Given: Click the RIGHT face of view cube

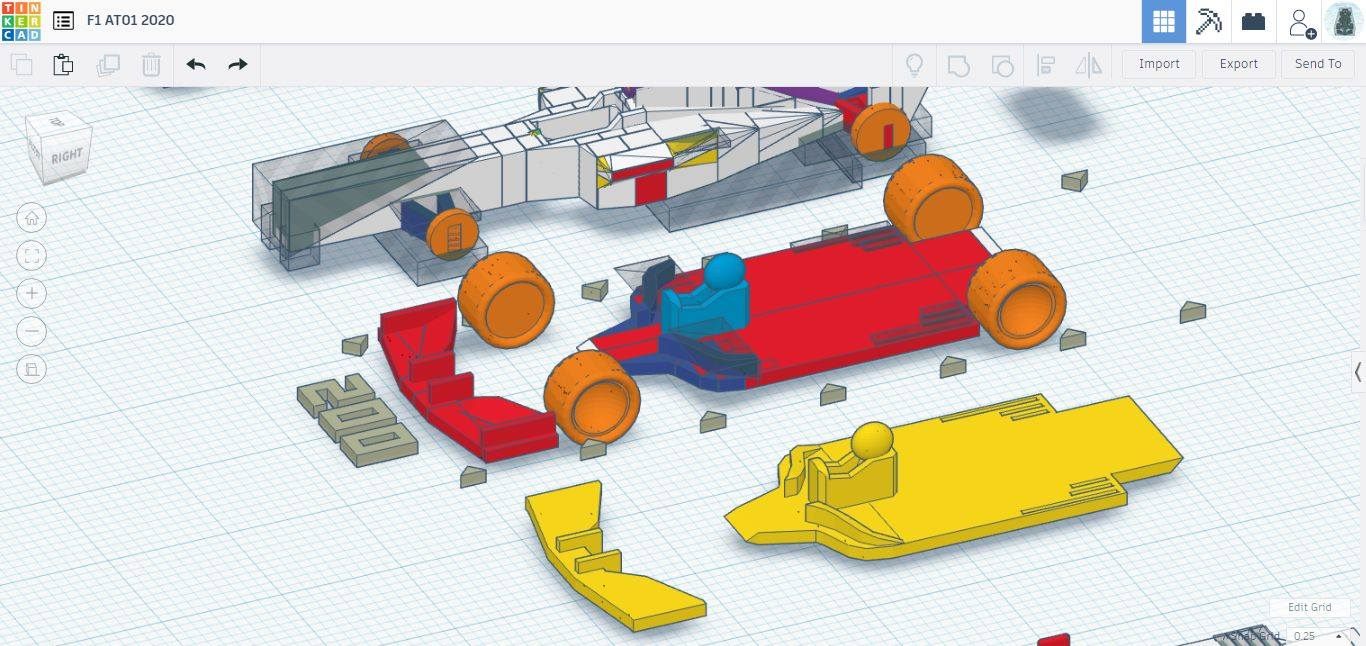Looking at the screenshot, I should pos(67,156).
